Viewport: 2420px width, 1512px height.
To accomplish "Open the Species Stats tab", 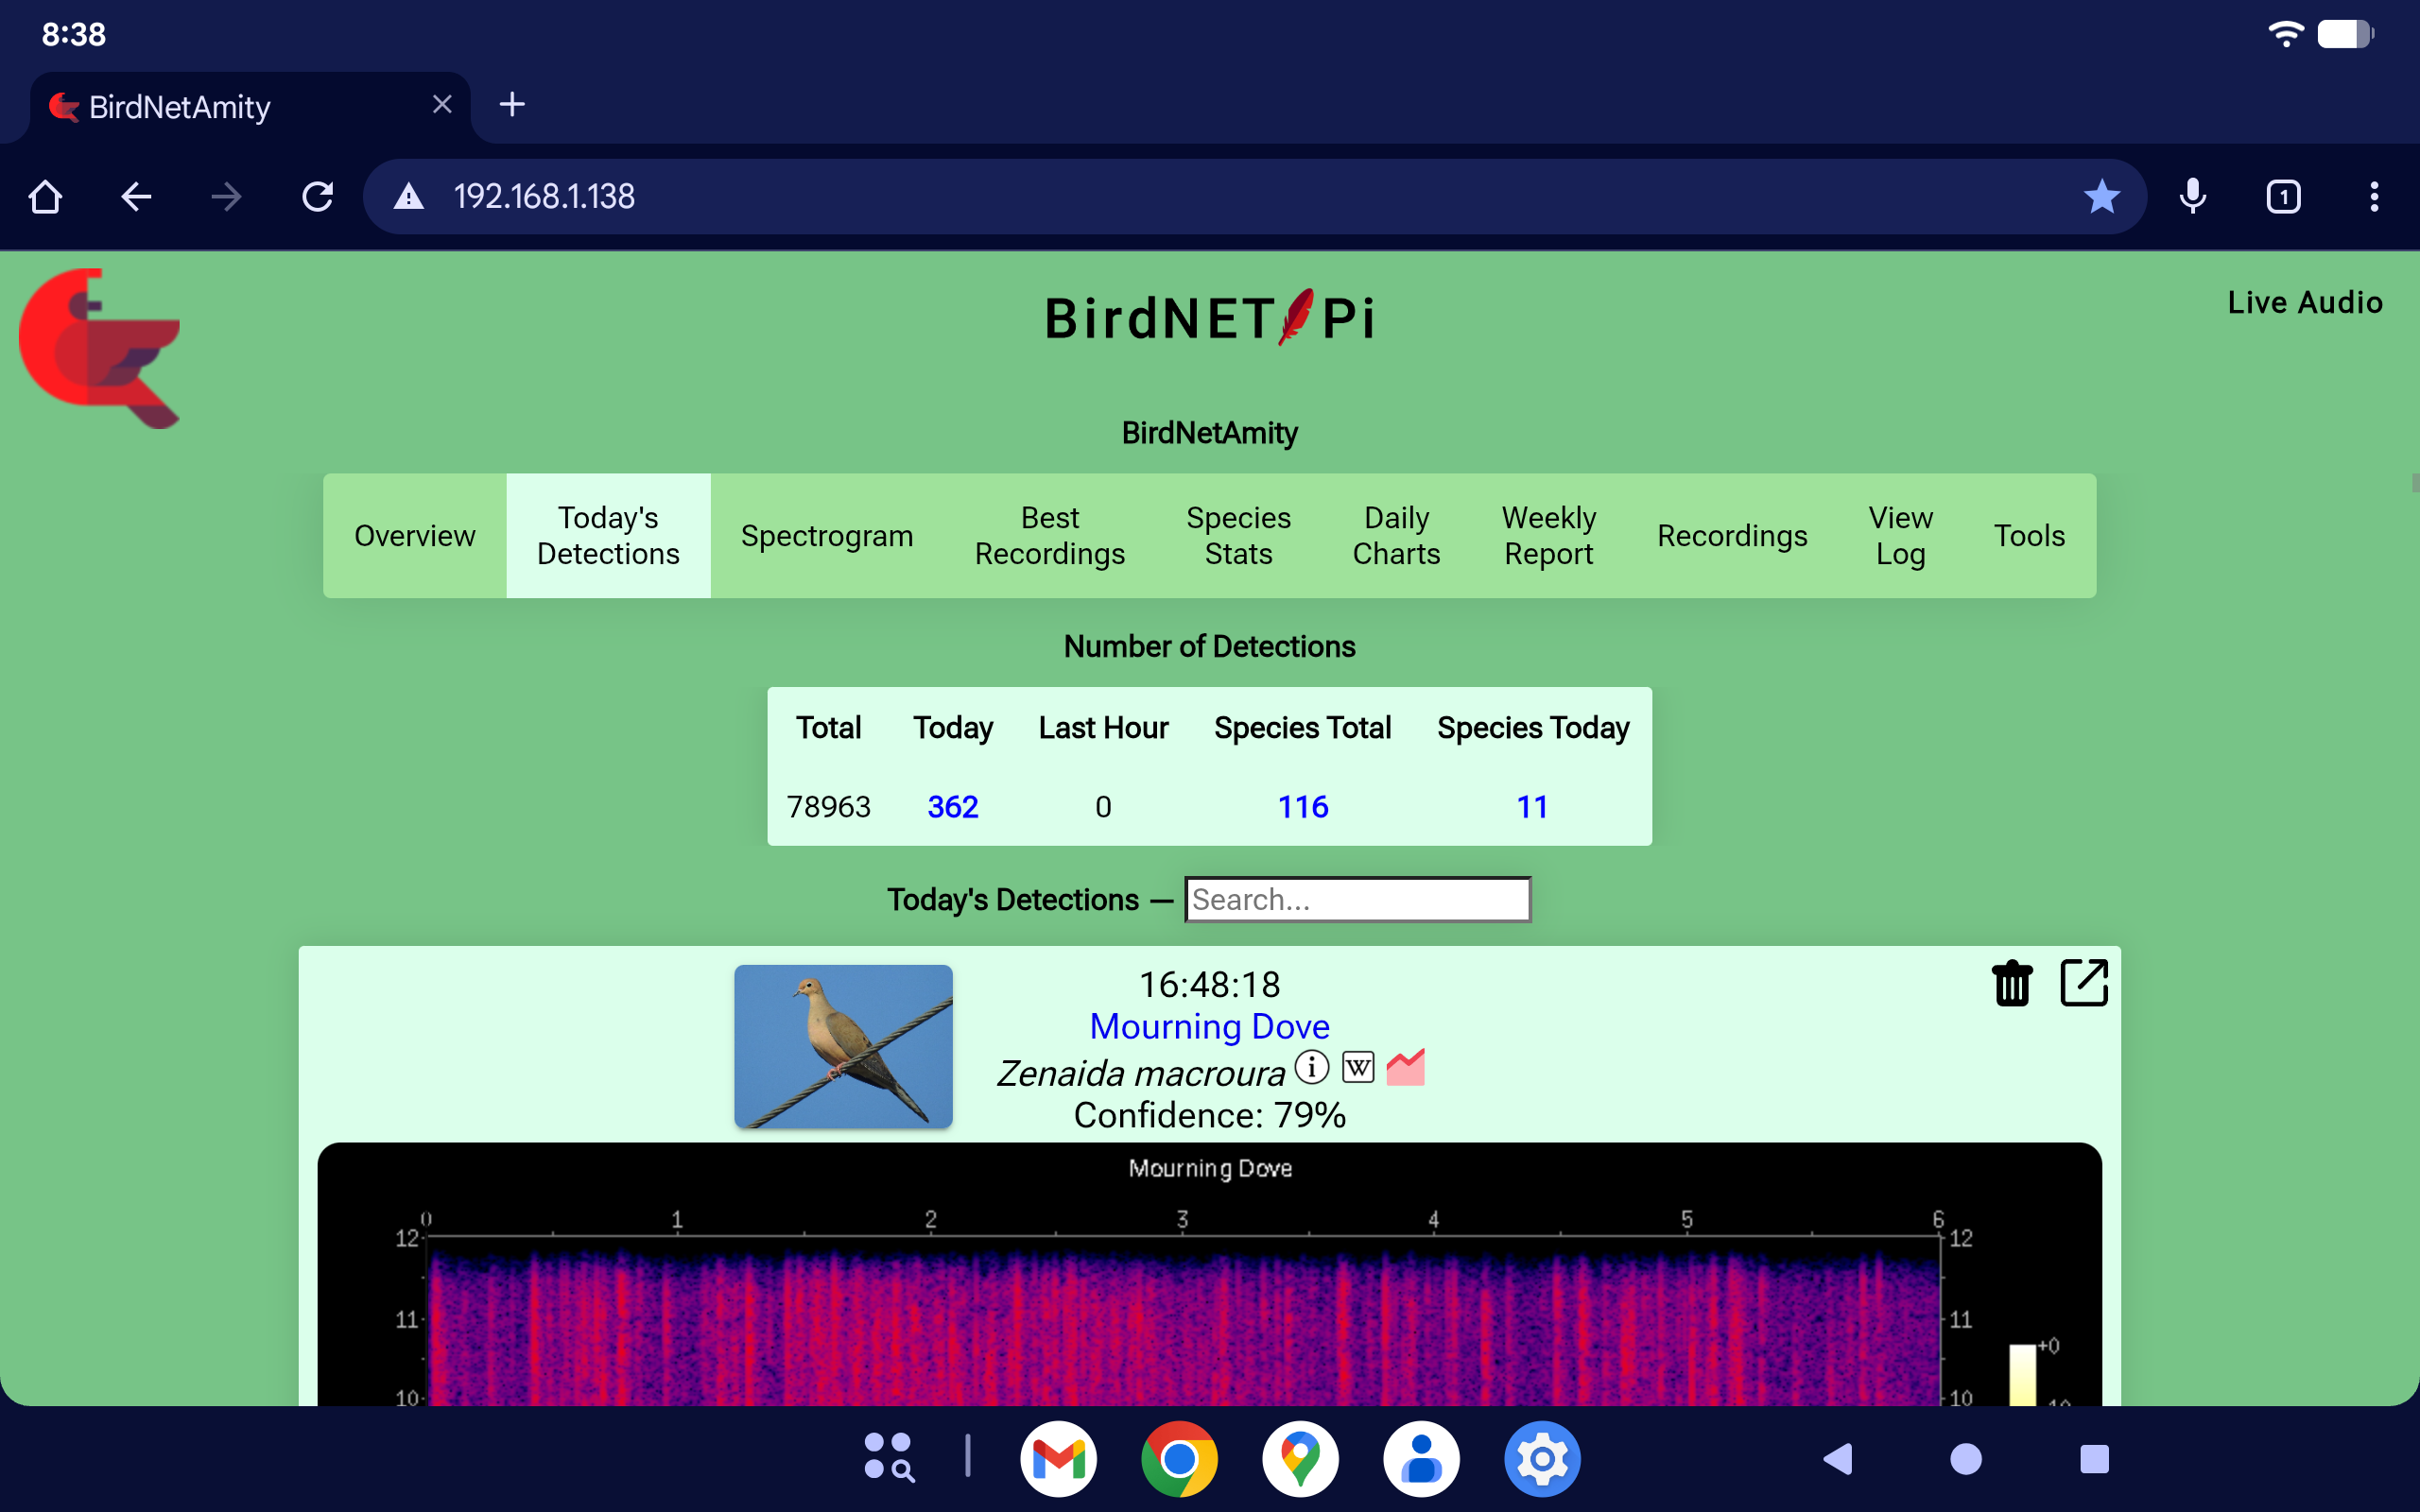I will [x=1238, y=536].
